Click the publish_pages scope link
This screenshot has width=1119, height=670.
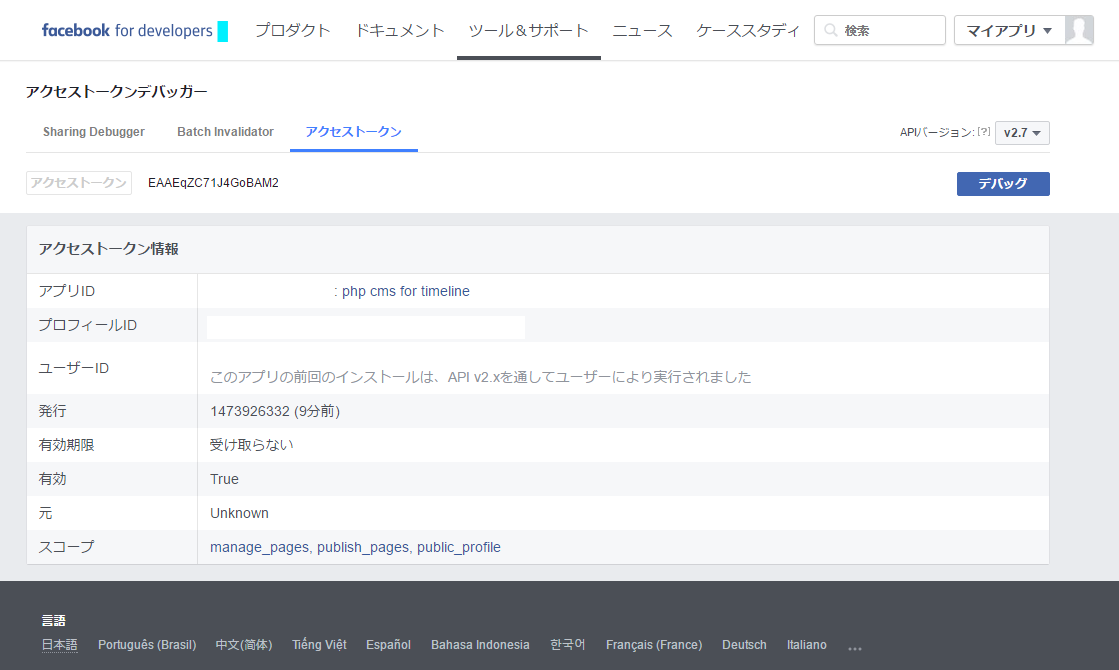pyautogui.click(x=363, y=547)
